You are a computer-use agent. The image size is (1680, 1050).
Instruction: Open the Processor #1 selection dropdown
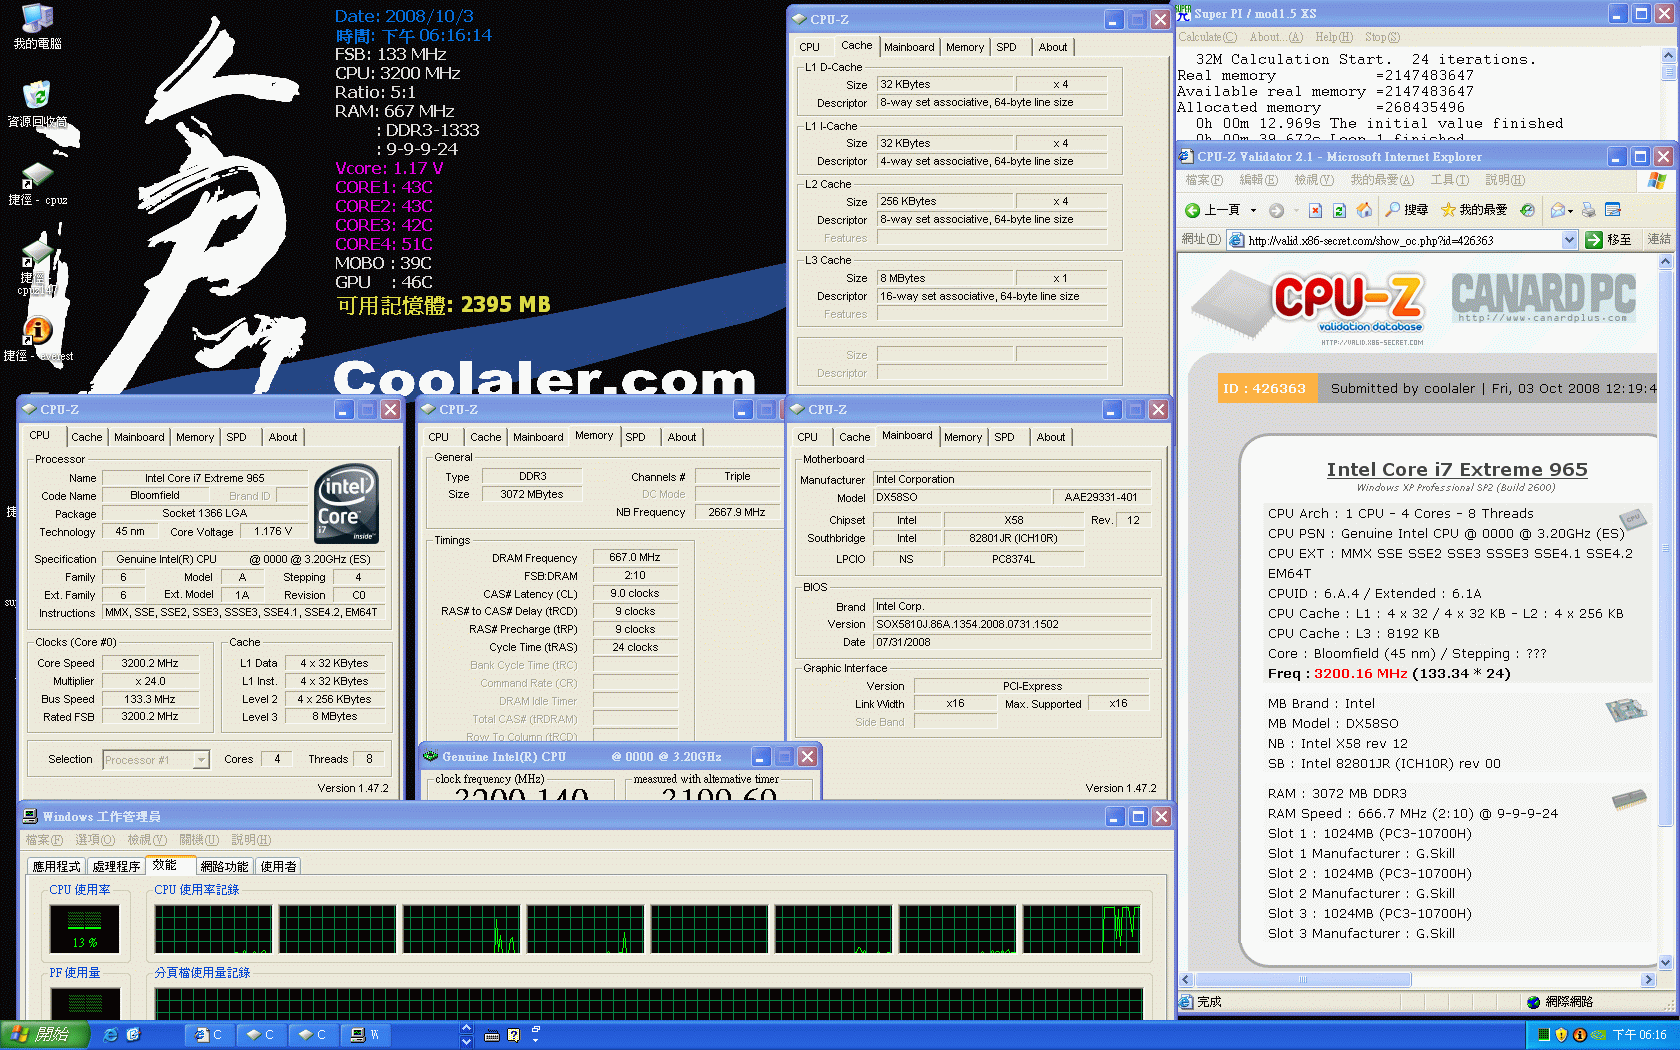(x=201, y=760)
